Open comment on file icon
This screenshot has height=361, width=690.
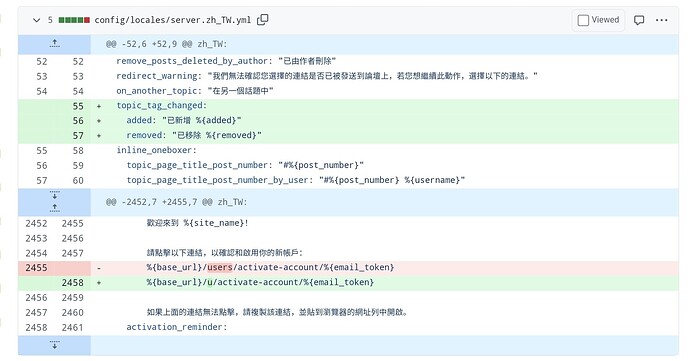(639, 20)
